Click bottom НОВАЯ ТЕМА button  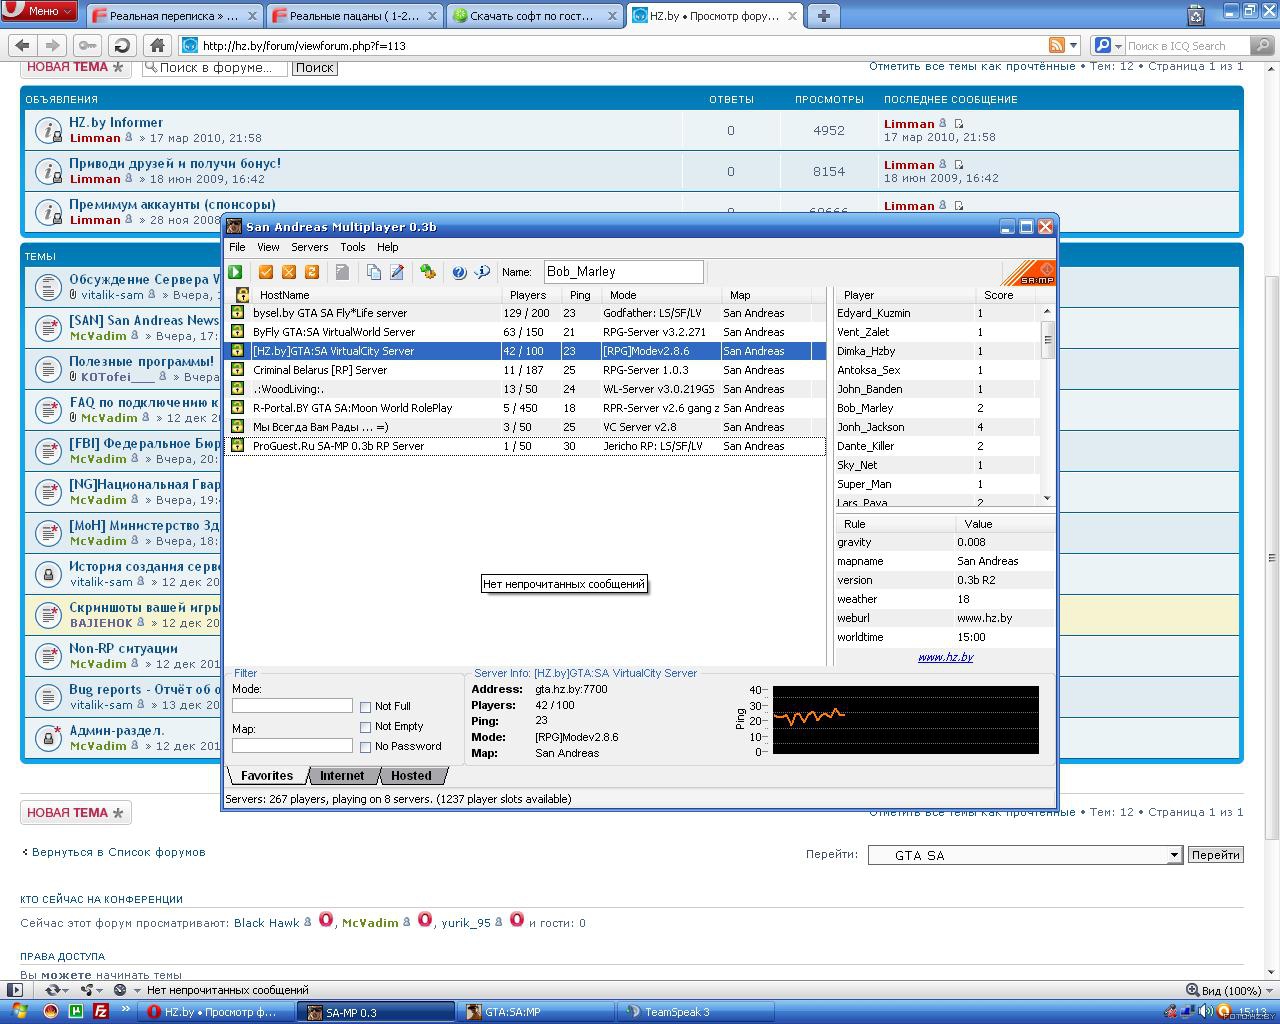click(75, 813)
